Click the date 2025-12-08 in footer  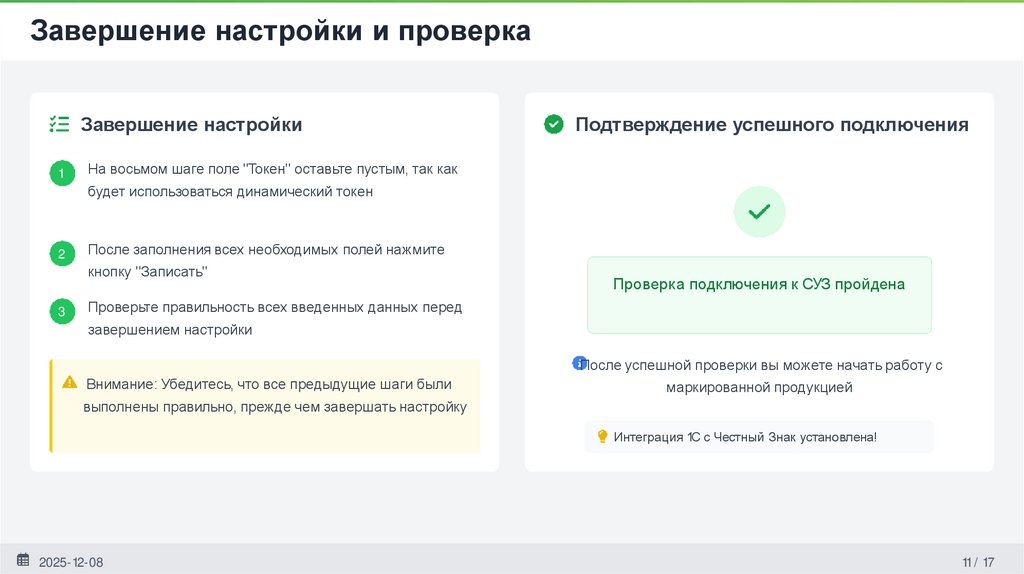coord(71,562)
